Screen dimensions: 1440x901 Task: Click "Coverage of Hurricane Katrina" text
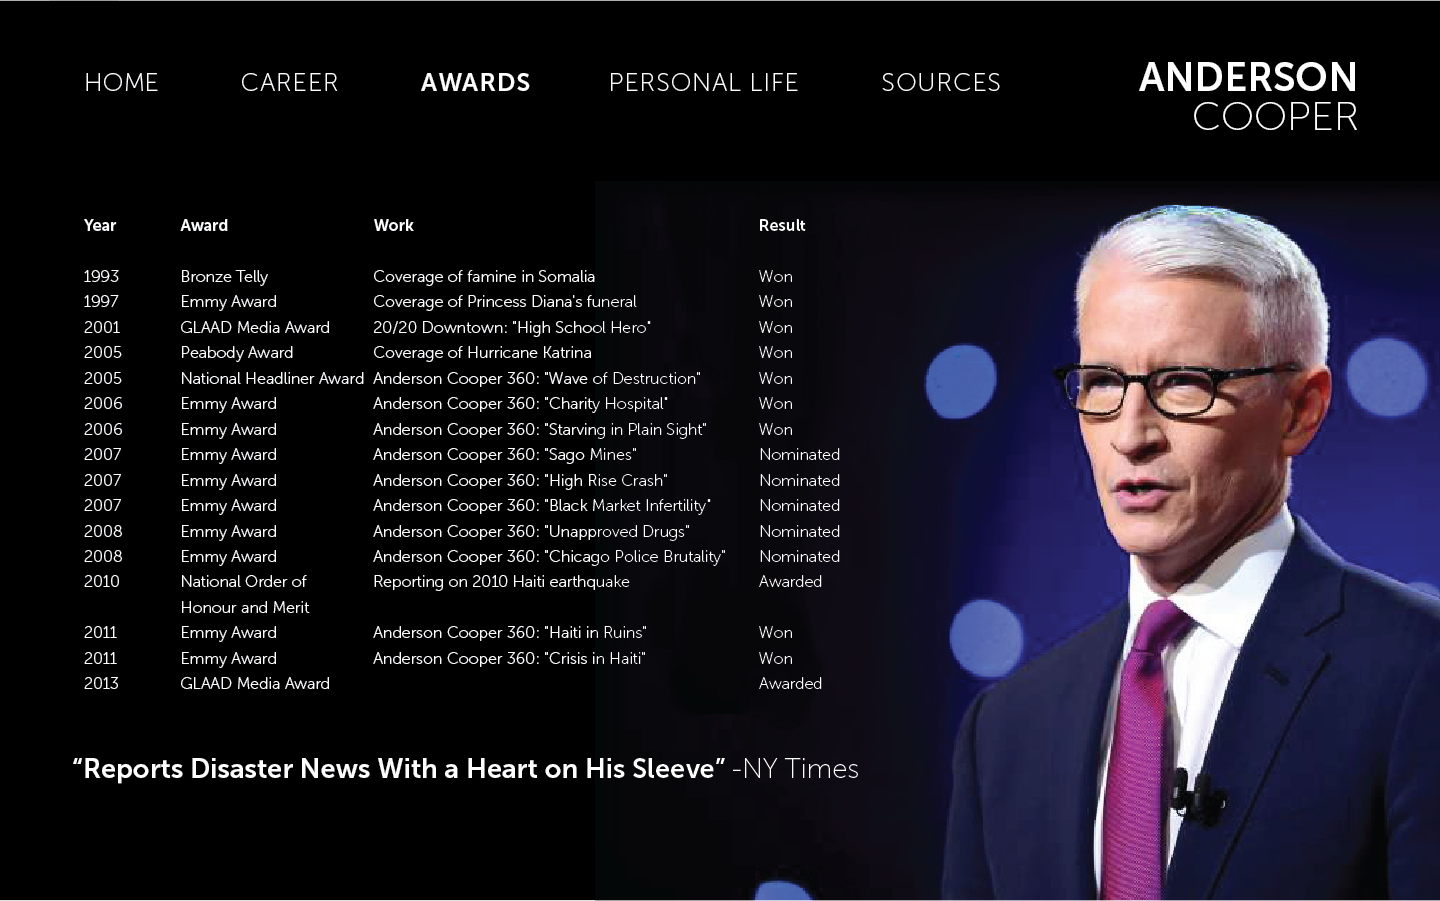pos(482,352)
